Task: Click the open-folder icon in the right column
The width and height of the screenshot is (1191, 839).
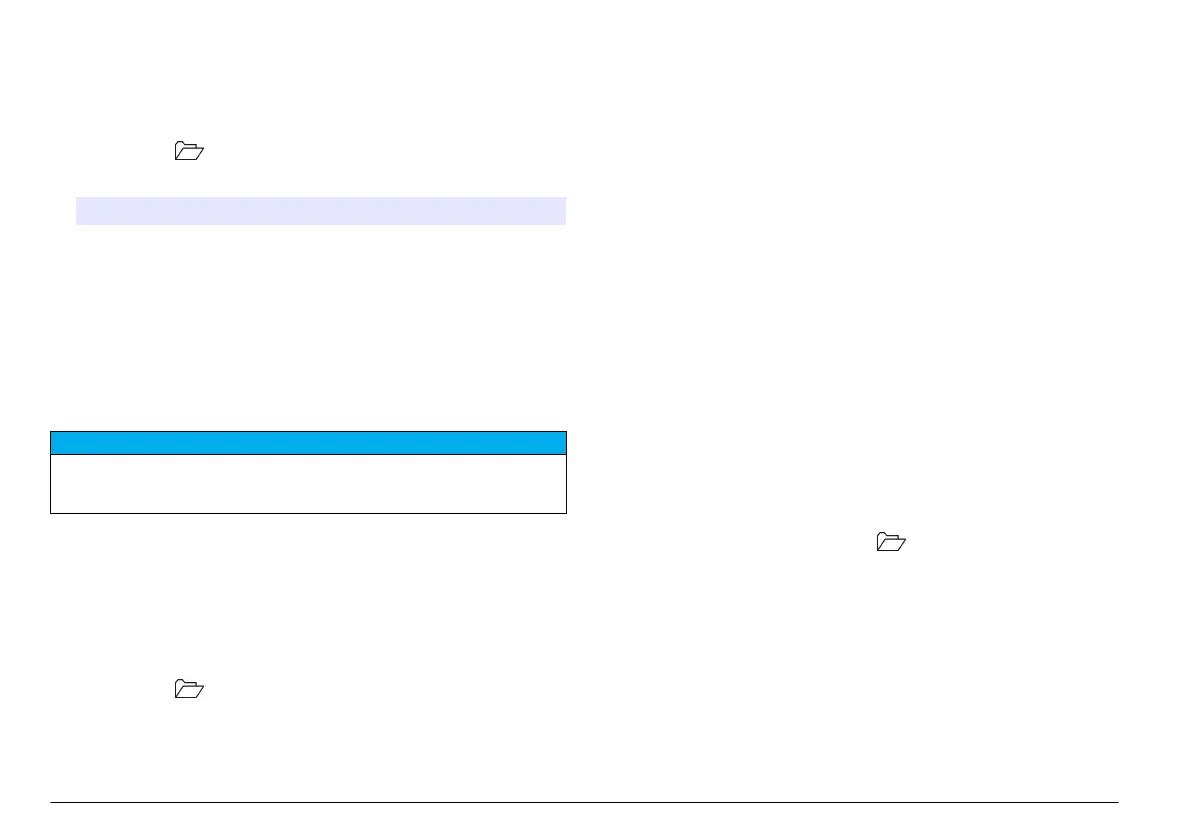Action: point(891,541)
